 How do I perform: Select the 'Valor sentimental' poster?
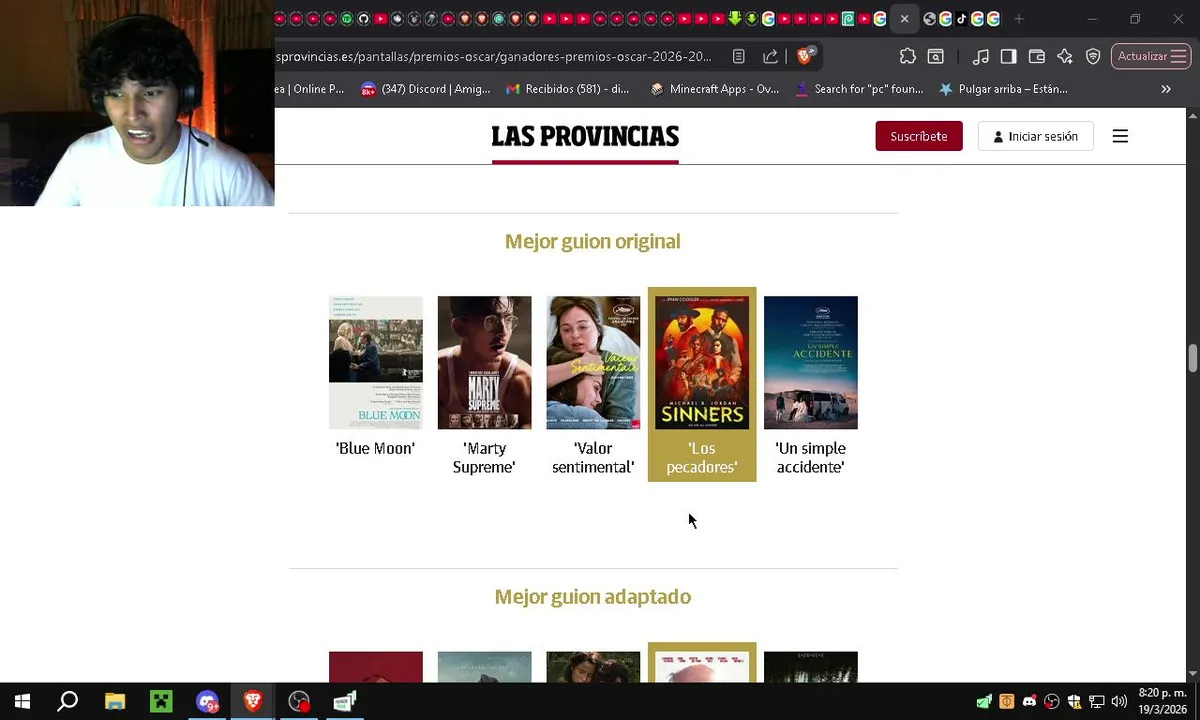point(593,362)
